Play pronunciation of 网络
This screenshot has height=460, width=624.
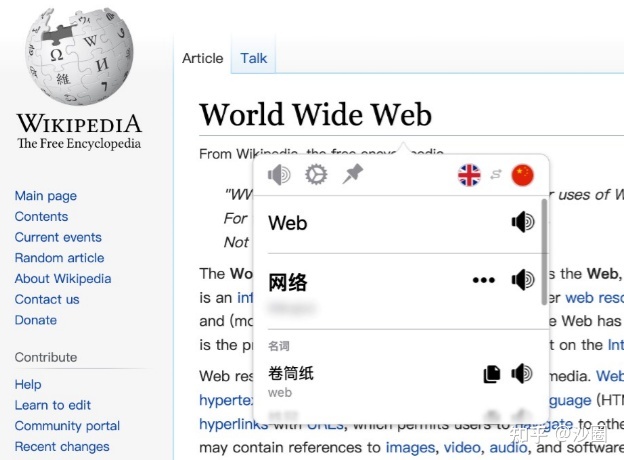coord(523,280)
